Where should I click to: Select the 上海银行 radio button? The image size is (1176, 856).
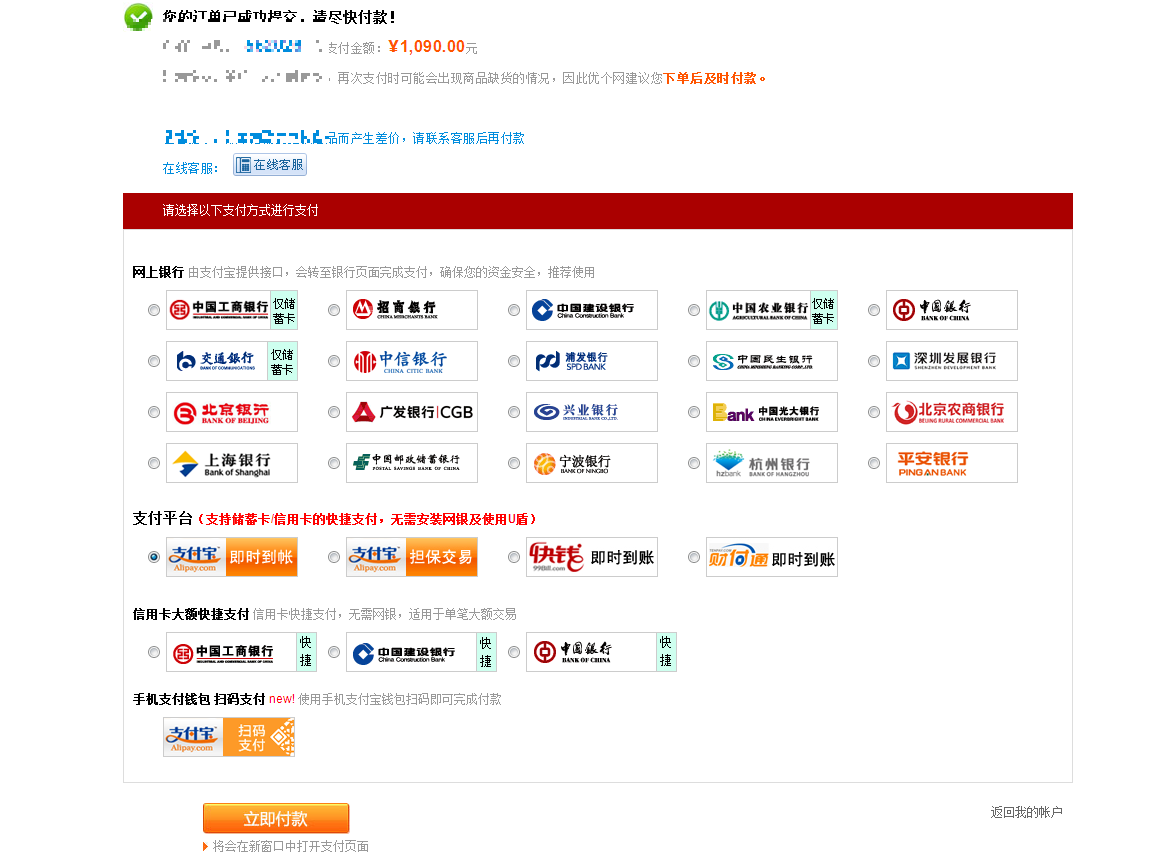click(154, 463)
